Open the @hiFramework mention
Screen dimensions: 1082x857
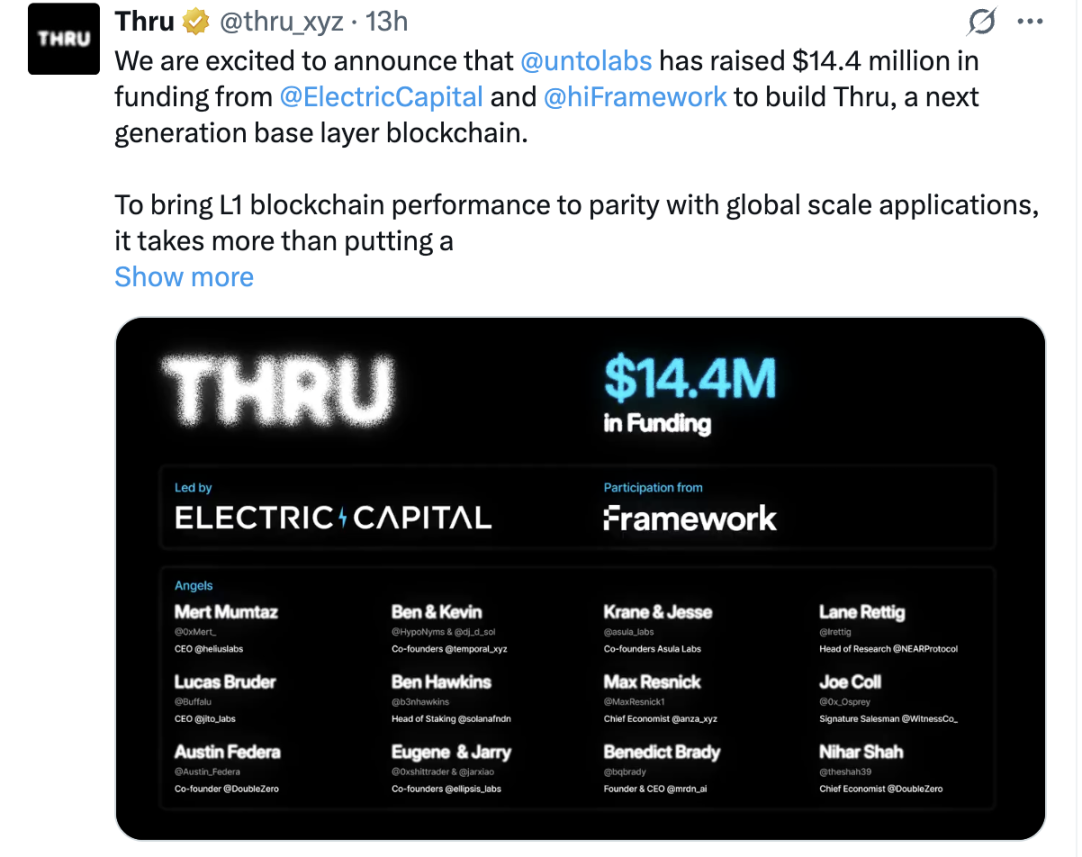[x=635, y=97]
